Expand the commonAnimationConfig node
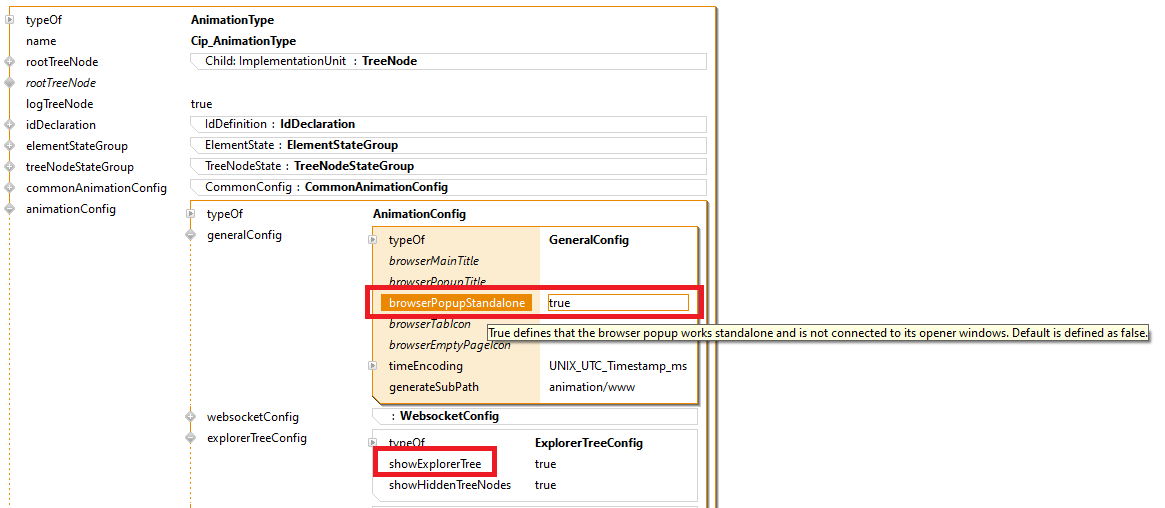The image size is (1165, 508). pos(10,188)
